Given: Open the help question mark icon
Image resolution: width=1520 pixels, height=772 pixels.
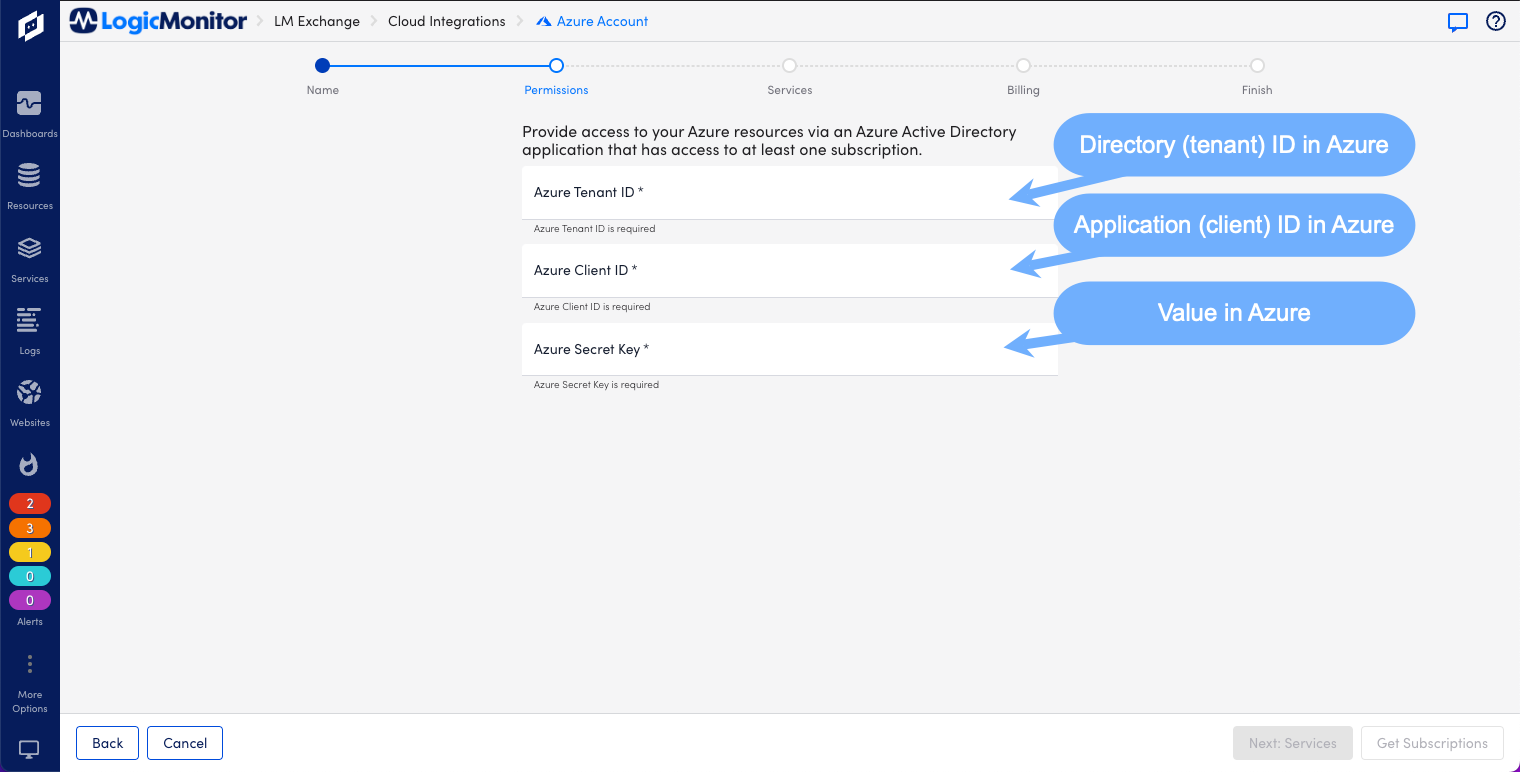Looking at the screenshot, I should click(1496, 21).
